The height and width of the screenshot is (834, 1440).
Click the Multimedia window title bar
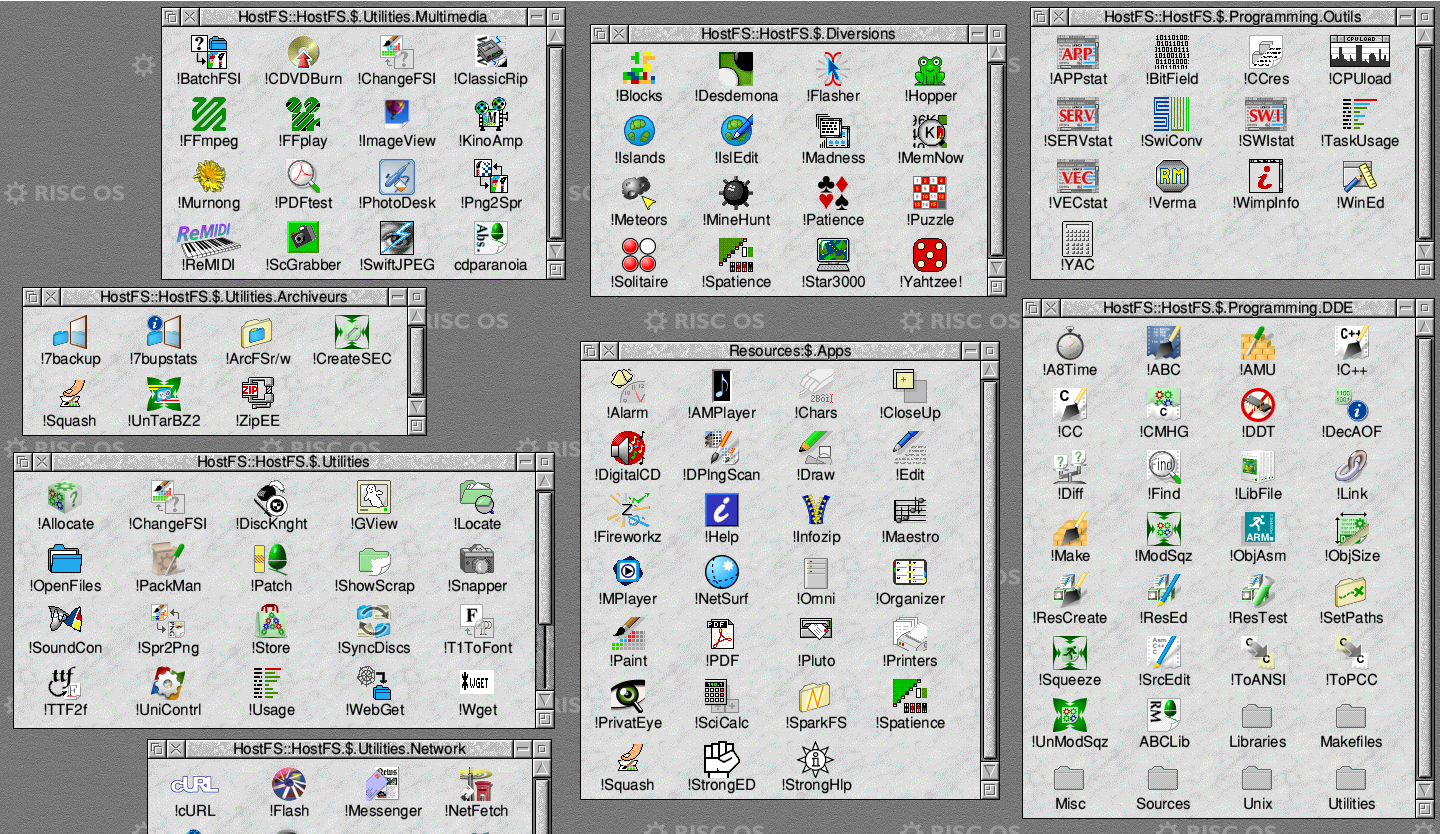pyautogui.click(x=363, y=17)
